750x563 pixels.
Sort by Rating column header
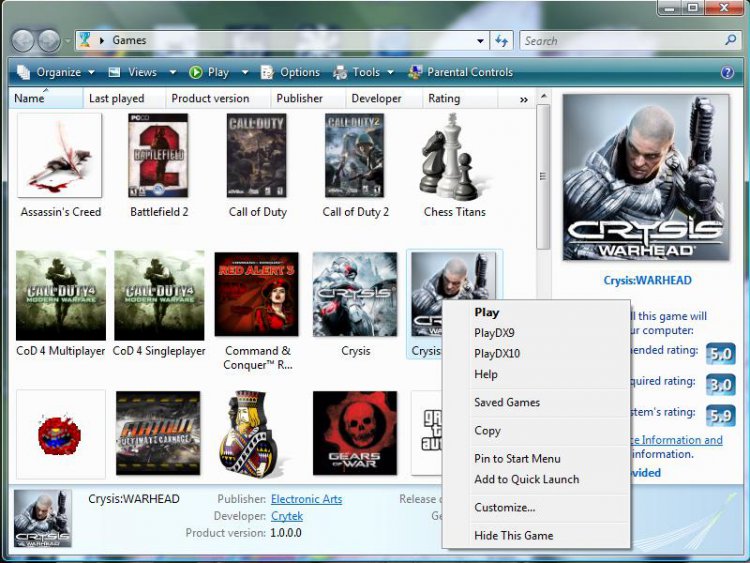pos(460,98)
